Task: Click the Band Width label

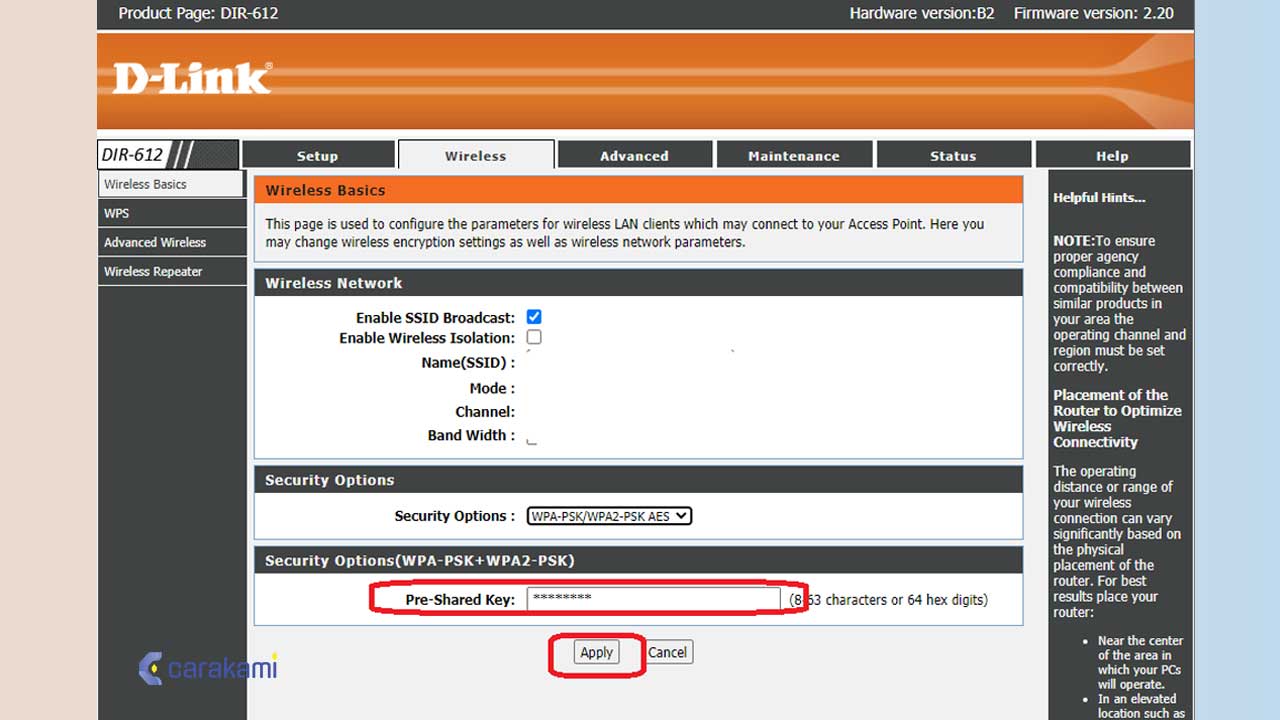Action: click(x=471, y=435)
